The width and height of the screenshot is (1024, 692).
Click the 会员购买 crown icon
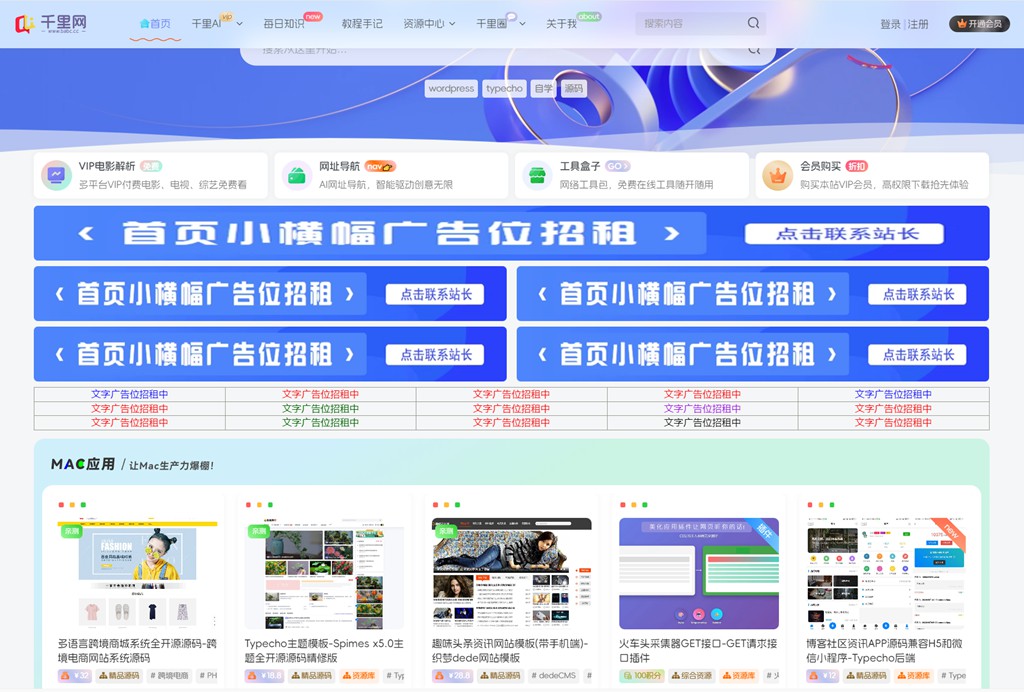coord(777,176)
